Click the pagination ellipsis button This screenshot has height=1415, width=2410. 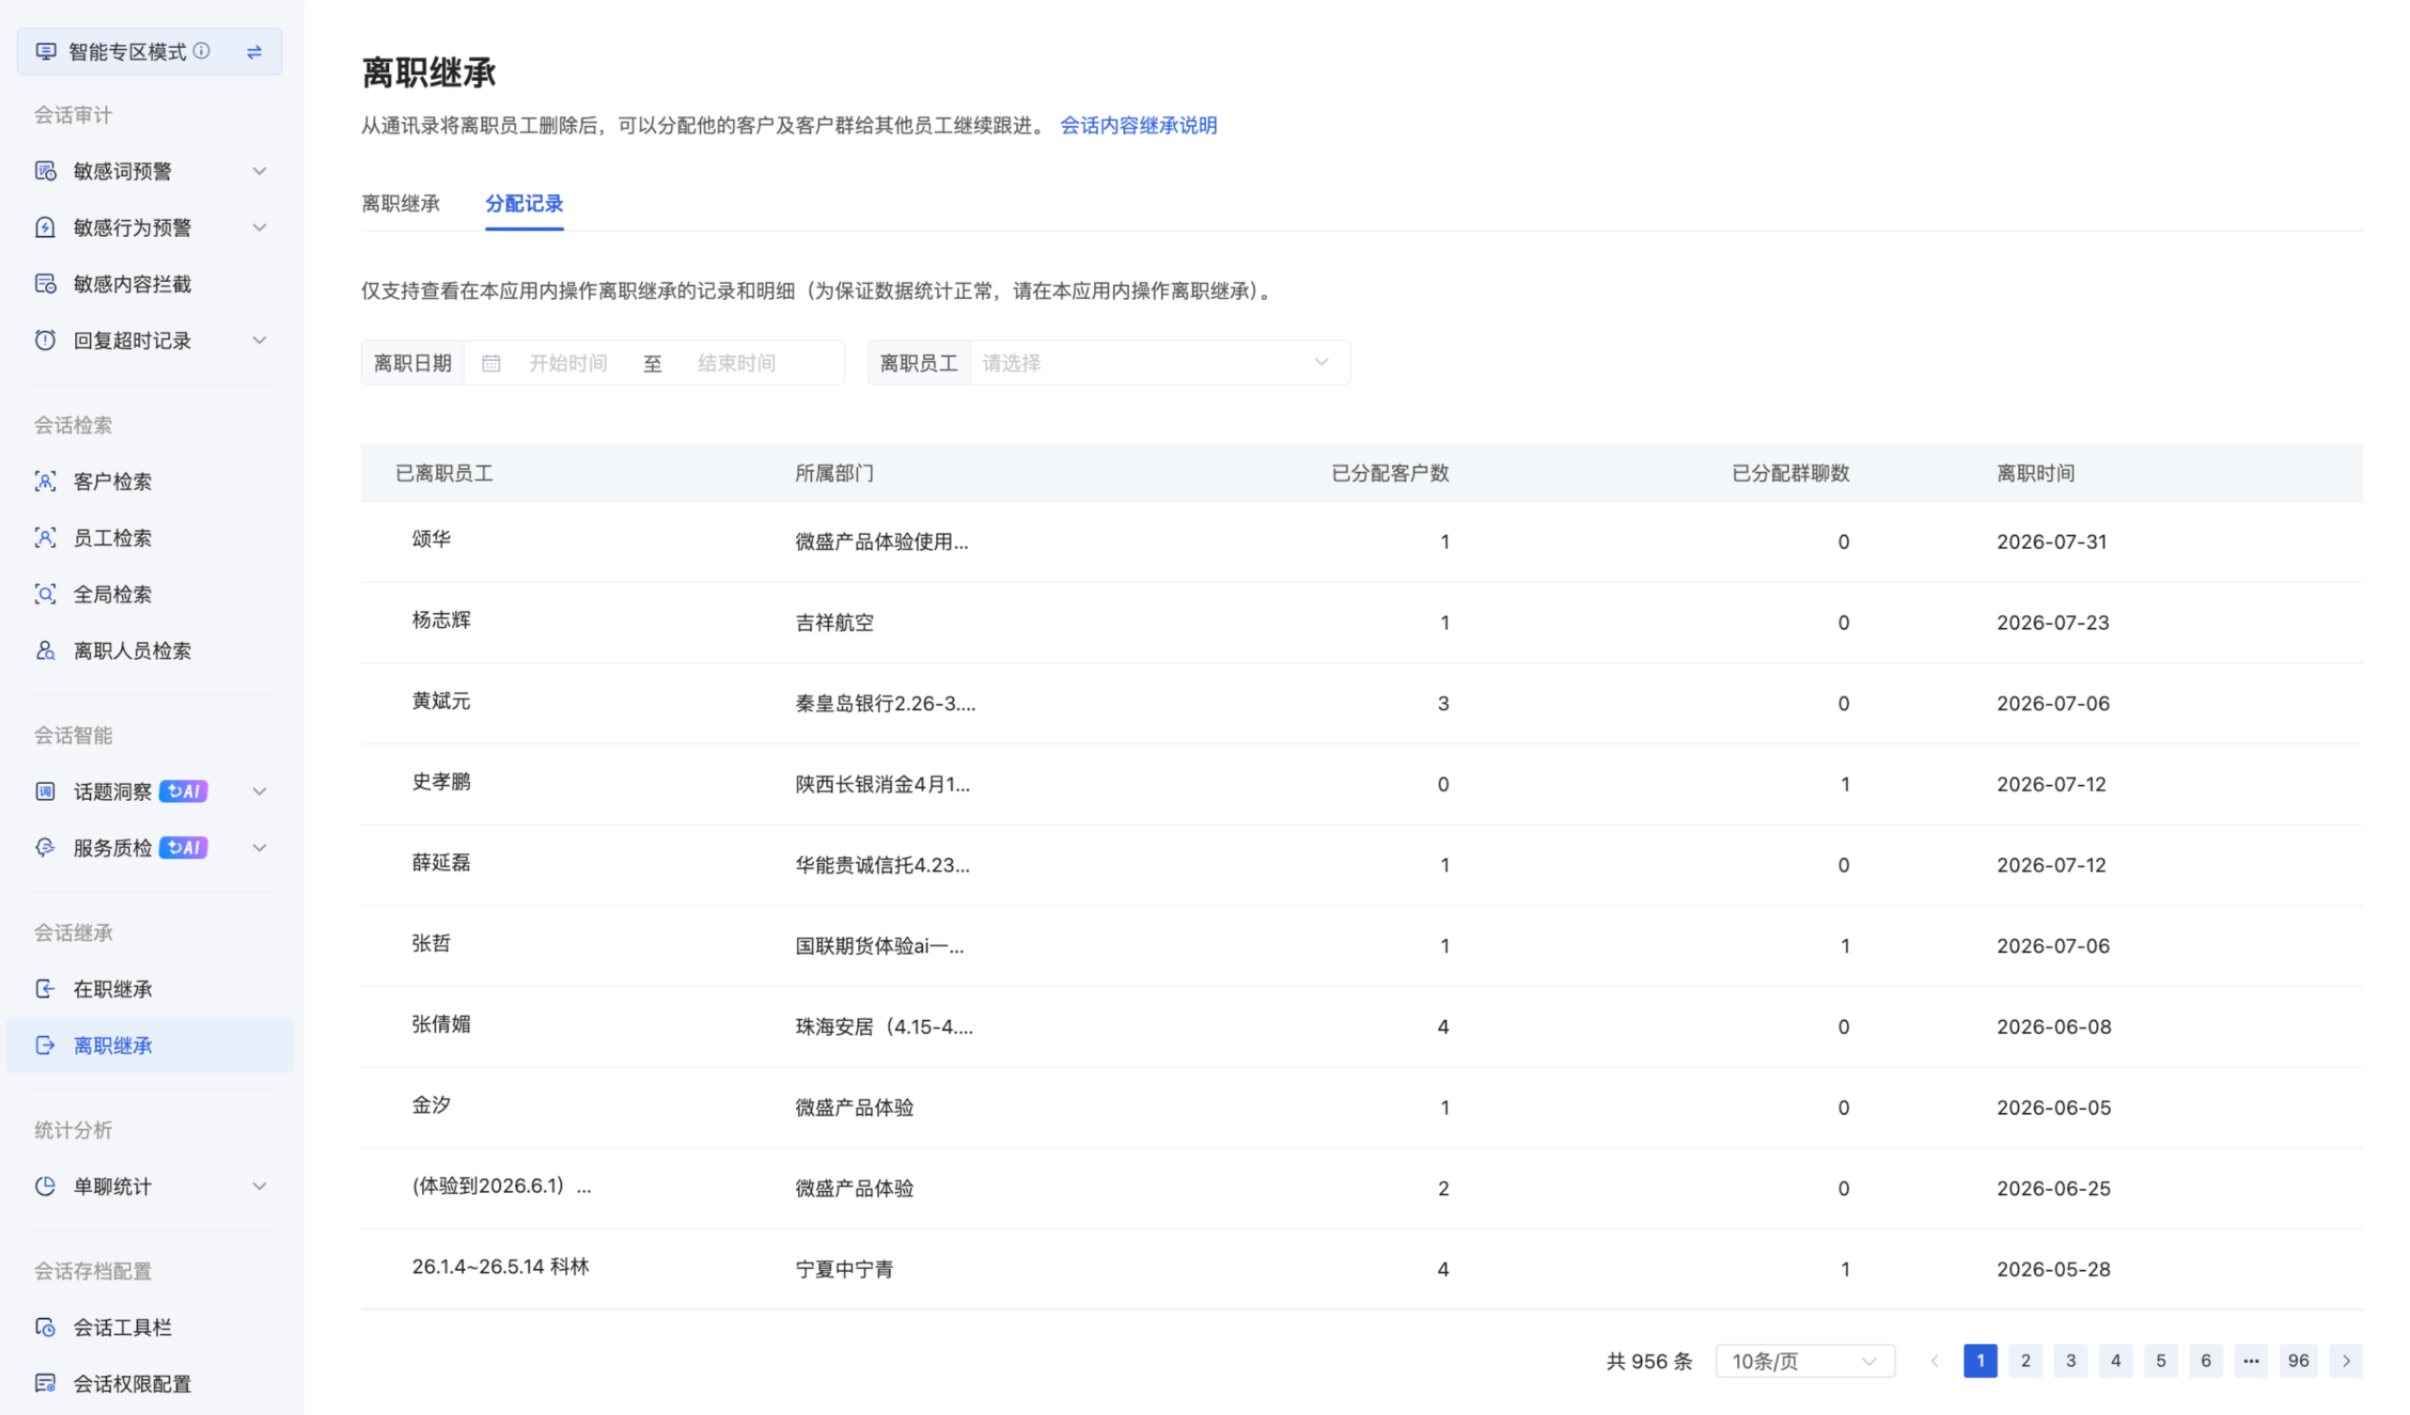(2251, 1361)
